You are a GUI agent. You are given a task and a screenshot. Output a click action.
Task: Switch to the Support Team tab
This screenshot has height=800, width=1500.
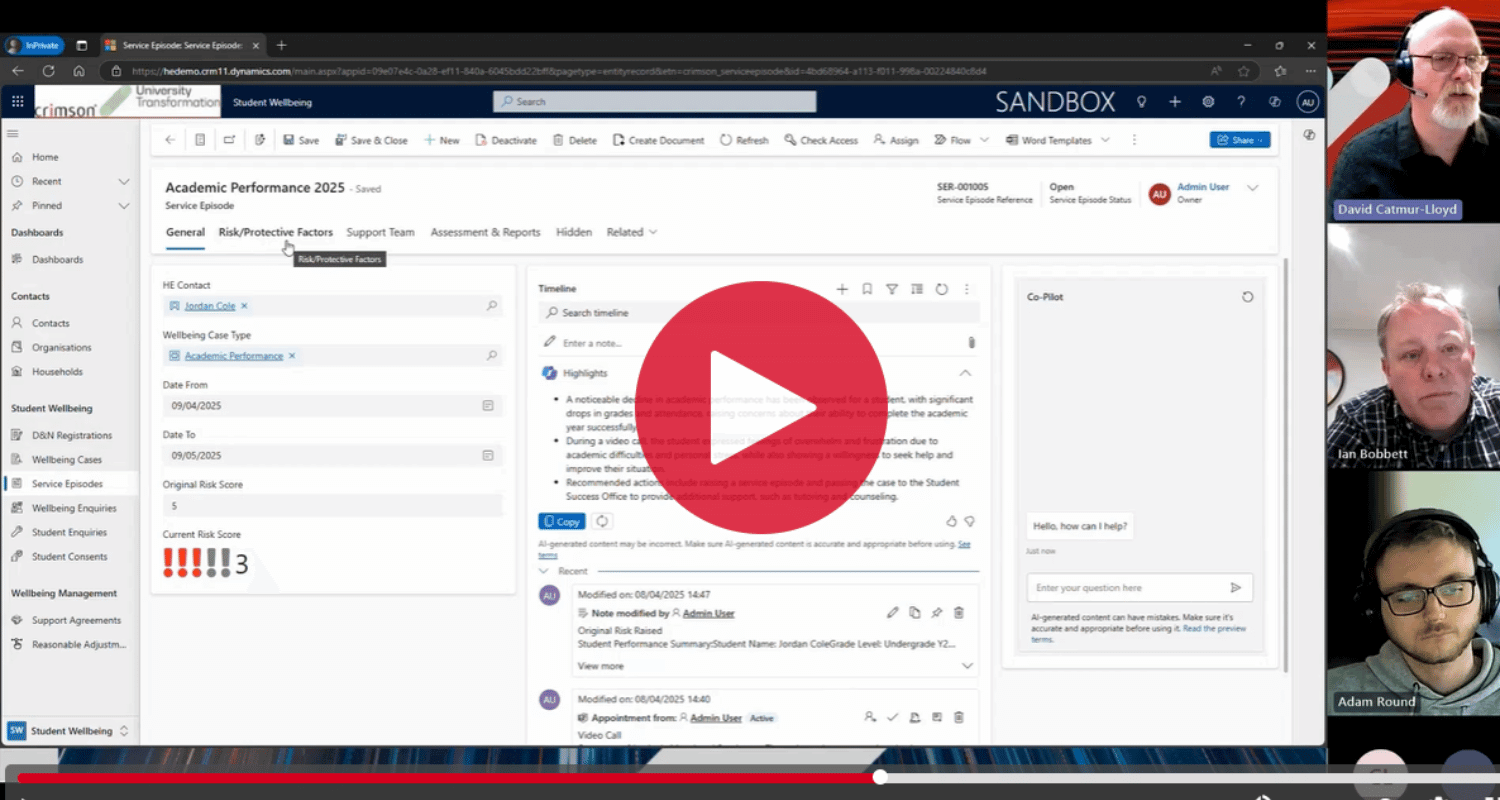(x=380, y=232)
